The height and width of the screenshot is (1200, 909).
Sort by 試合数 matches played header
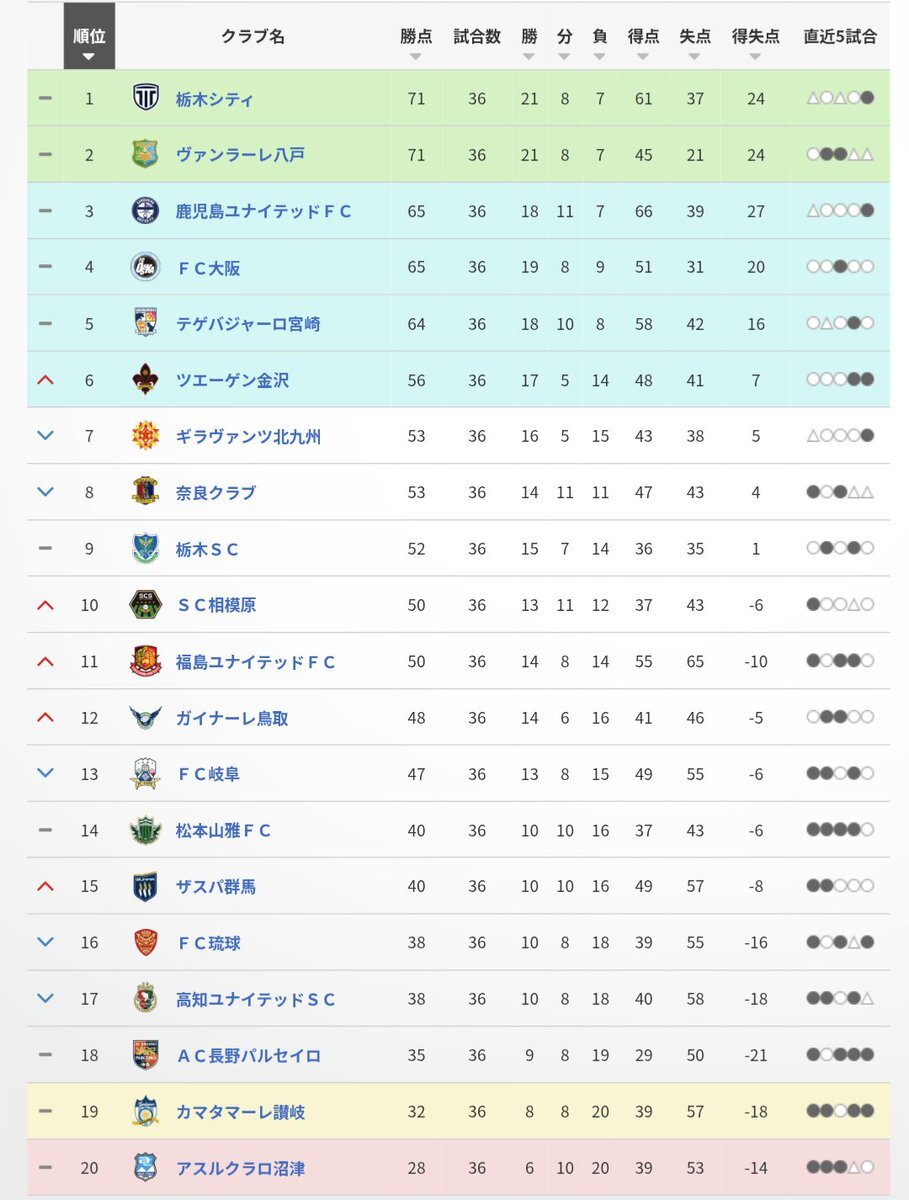pyautogui.click(x=477, y=37)
